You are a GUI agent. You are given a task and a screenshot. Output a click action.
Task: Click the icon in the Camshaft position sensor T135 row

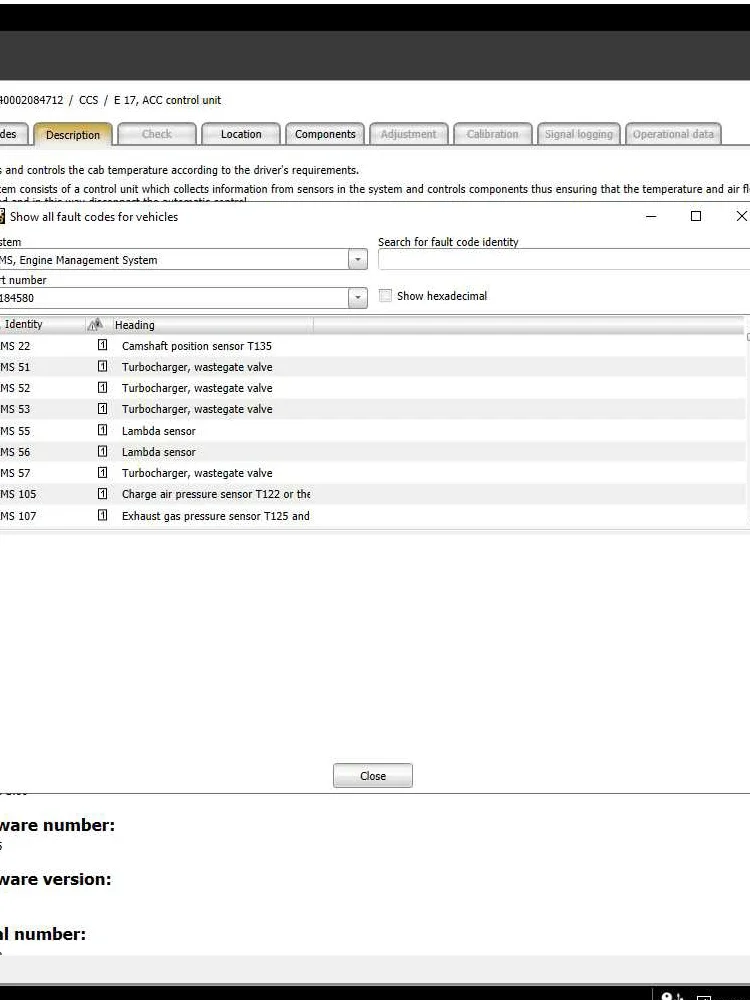pos(102,345)
